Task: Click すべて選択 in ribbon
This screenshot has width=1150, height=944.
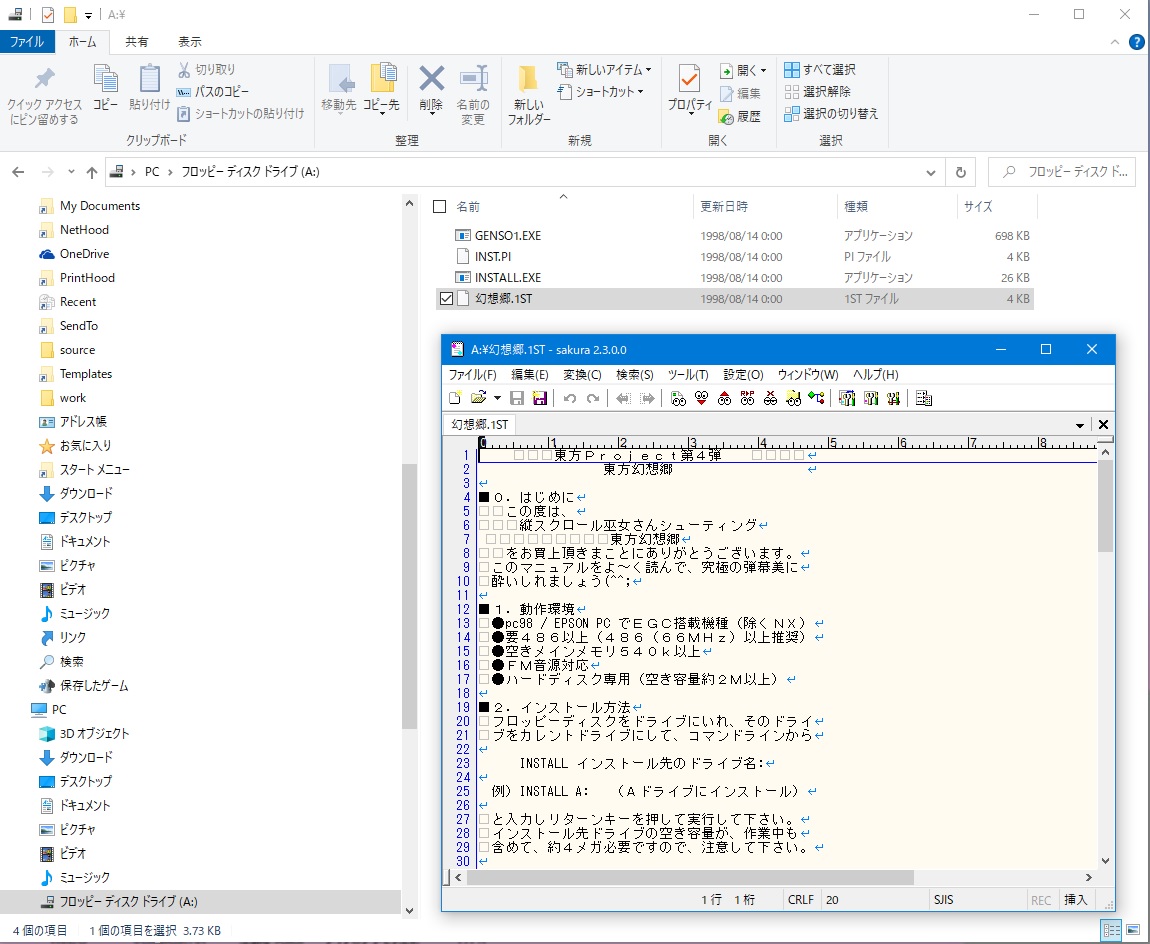Action: coord(820,70)
